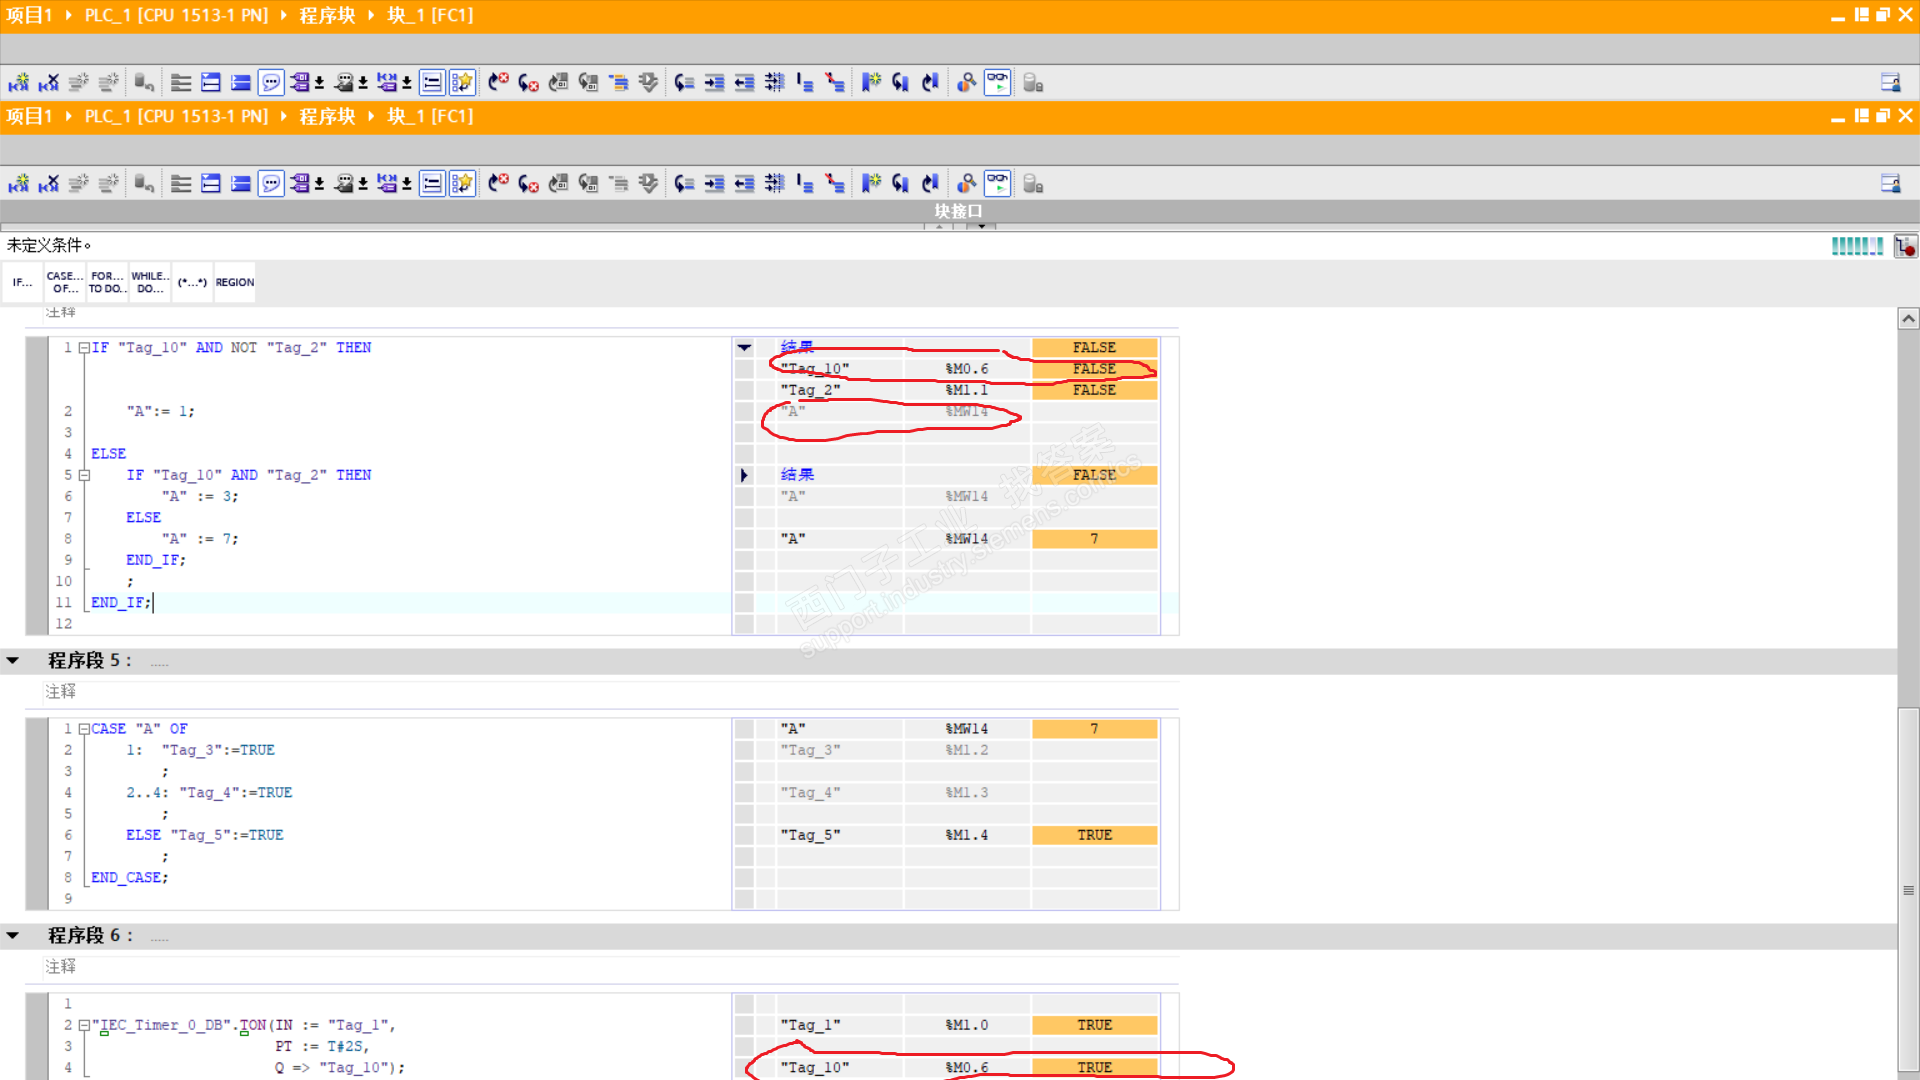Click indent text toolbar icon
The width and height of the screenshot is (1920, 1080).
pos(714,183)
